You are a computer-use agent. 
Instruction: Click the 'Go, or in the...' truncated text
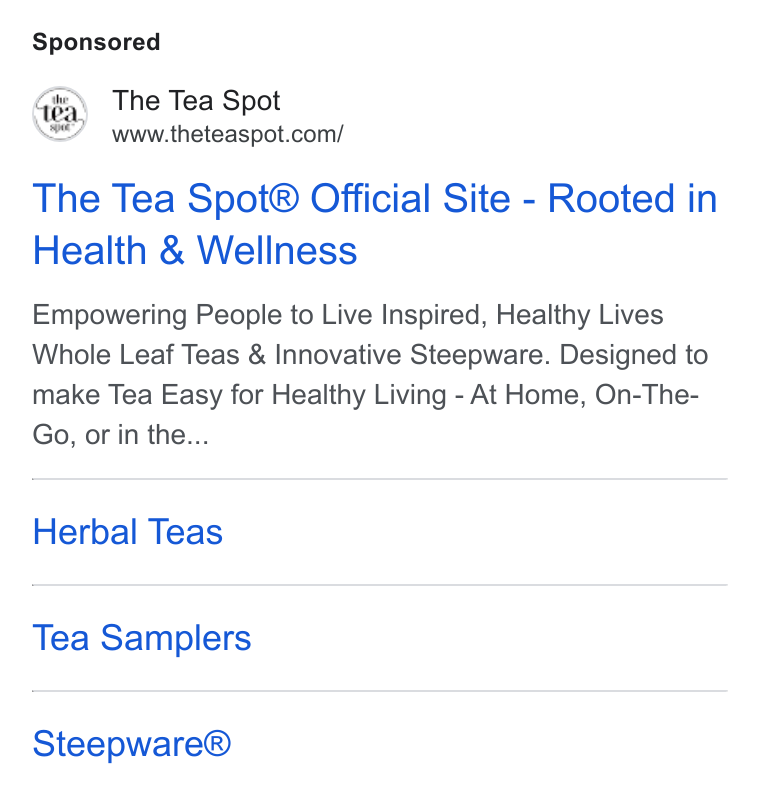pyautogui.click(x=121, y=435)
